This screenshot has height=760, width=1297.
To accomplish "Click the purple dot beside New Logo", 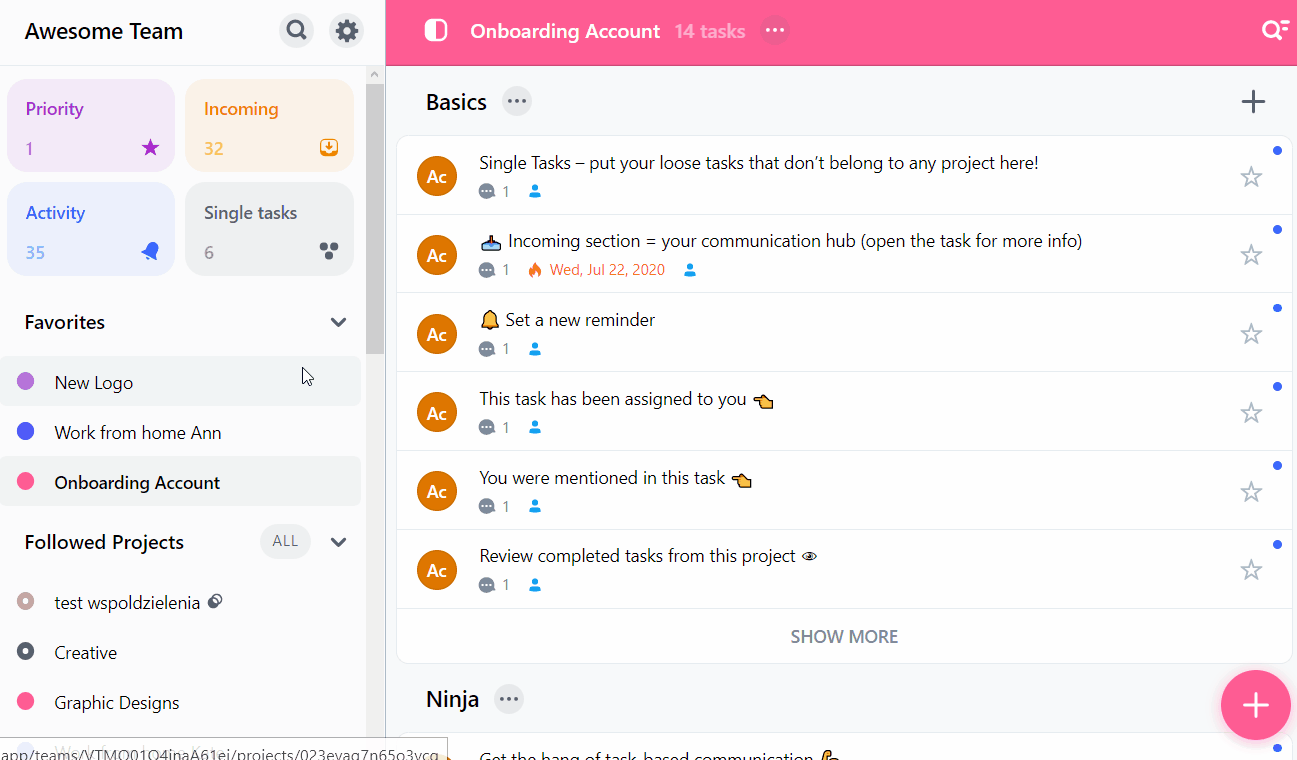I will pyautogui.click(x=26, y=381).
